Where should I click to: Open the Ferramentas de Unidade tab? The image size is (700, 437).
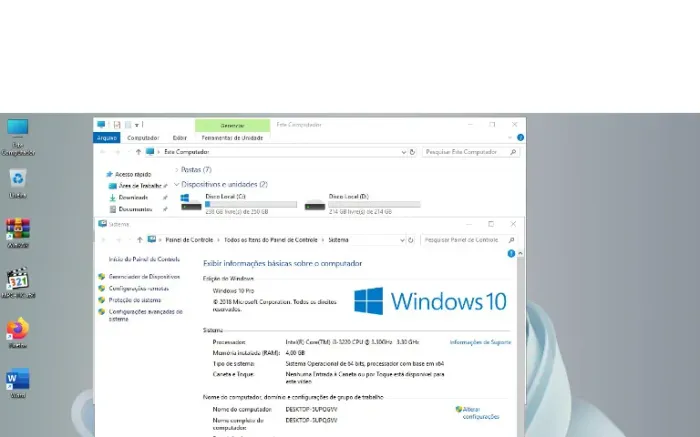click(232, 138)
